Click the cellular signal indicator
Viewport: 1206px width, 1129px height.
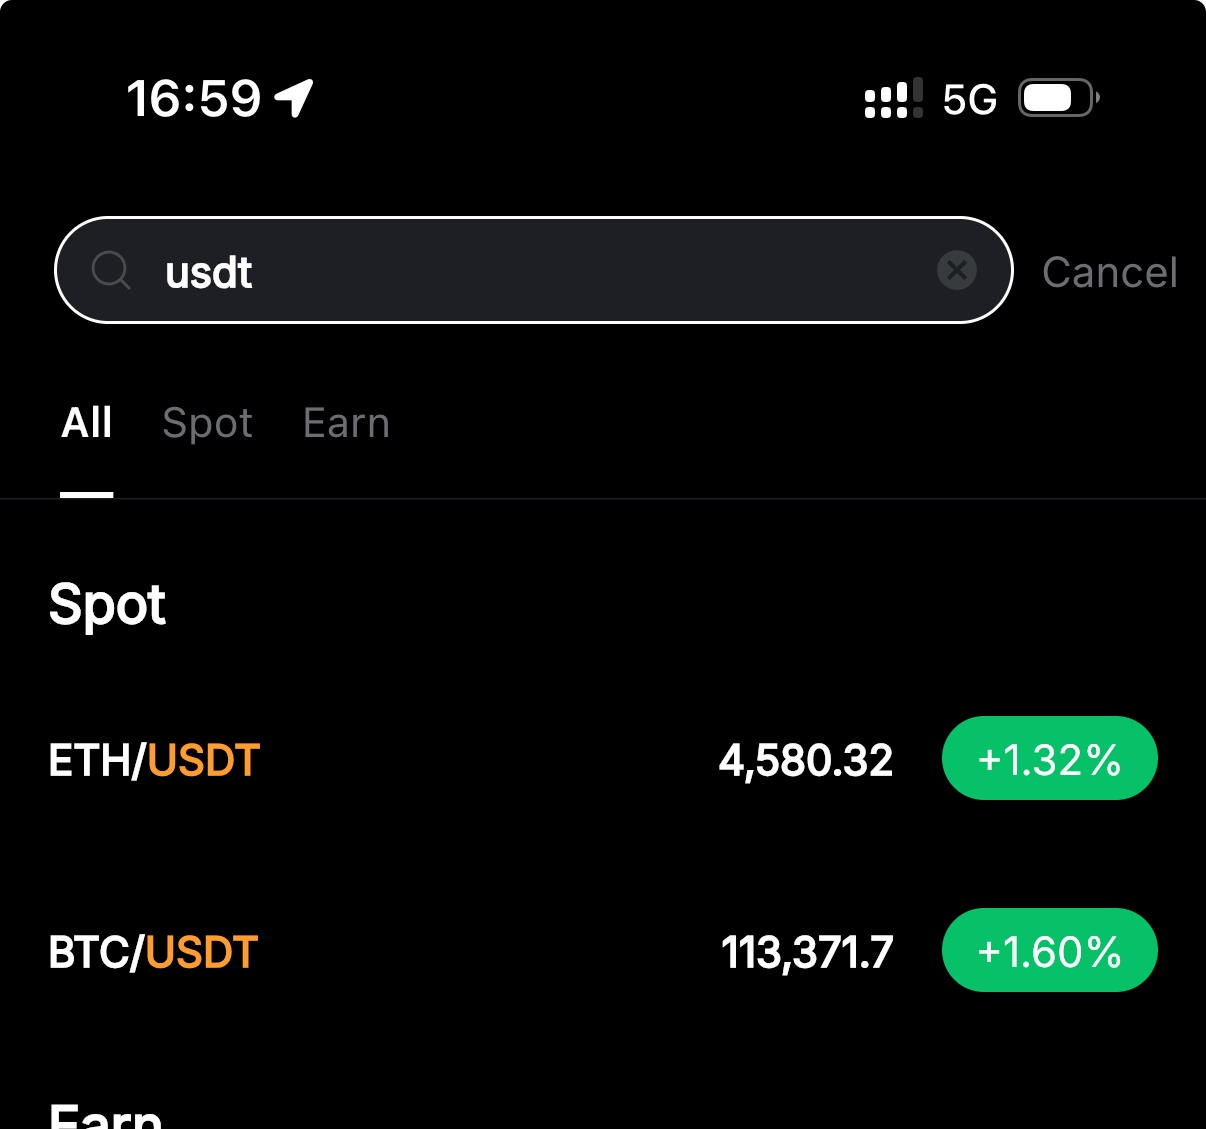(x=888, y=97)
